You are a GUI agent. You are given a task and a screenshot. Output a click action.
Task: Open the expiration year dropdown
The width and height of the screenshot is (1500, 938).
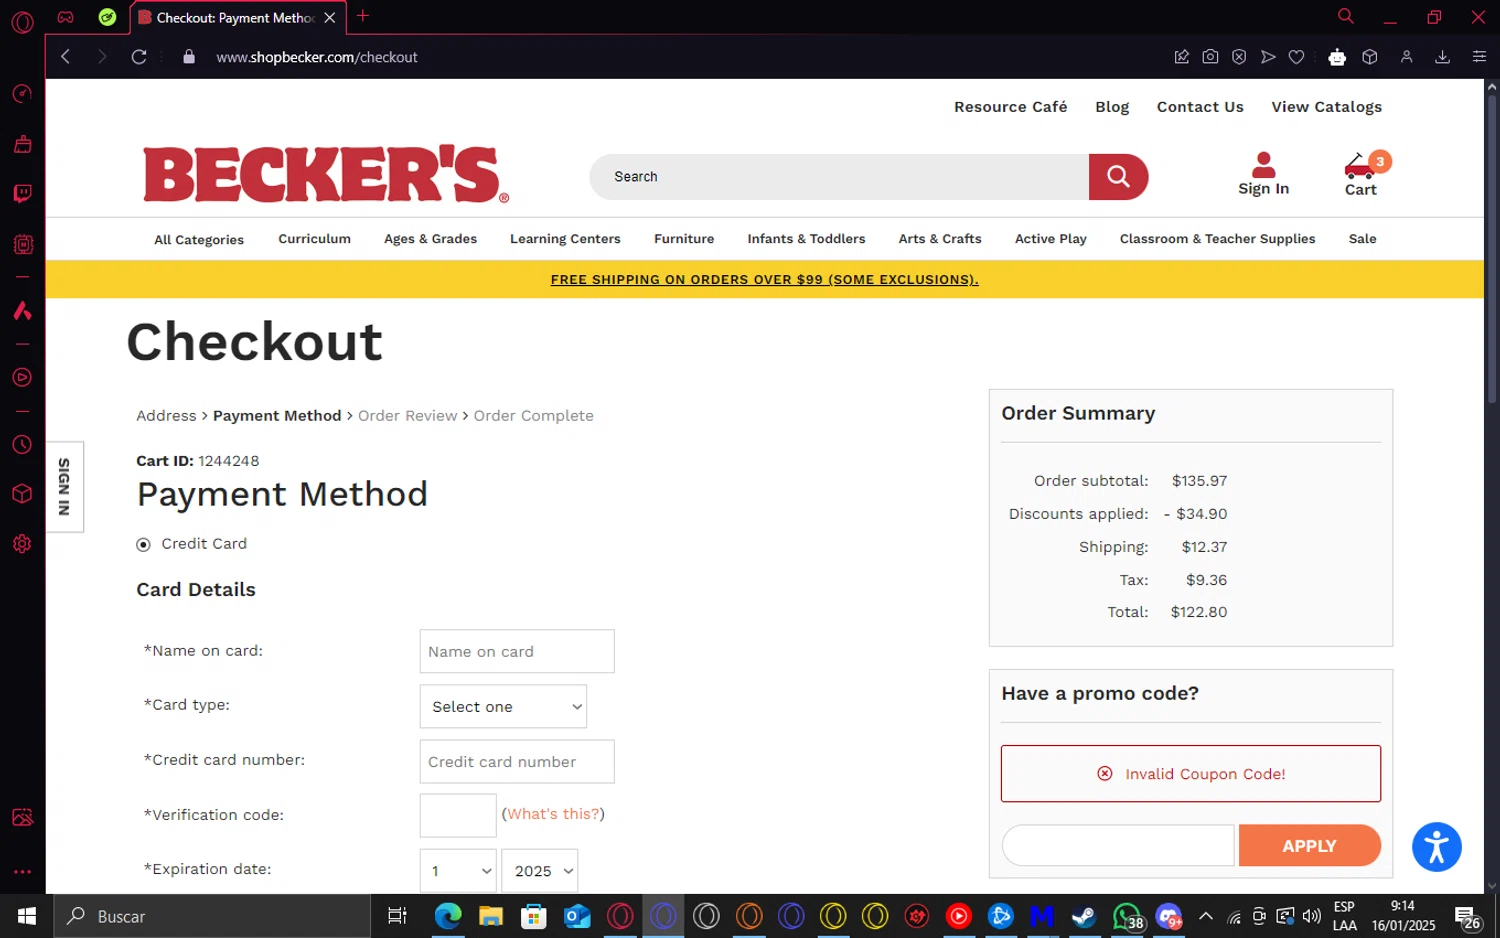point(540,871)
